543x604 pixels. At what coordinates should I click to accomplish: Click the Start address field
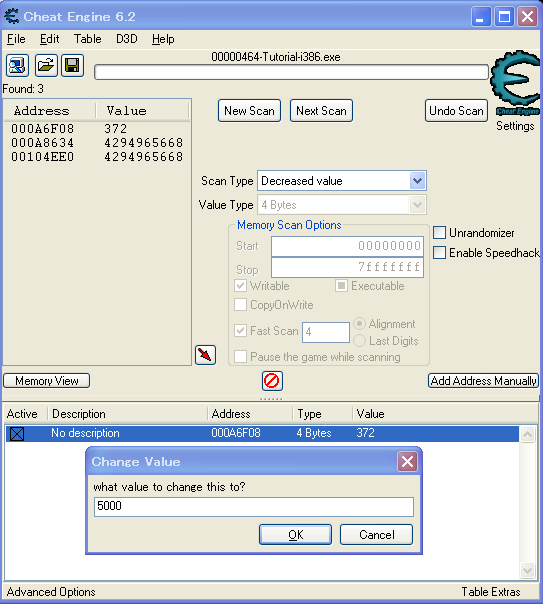347,246
